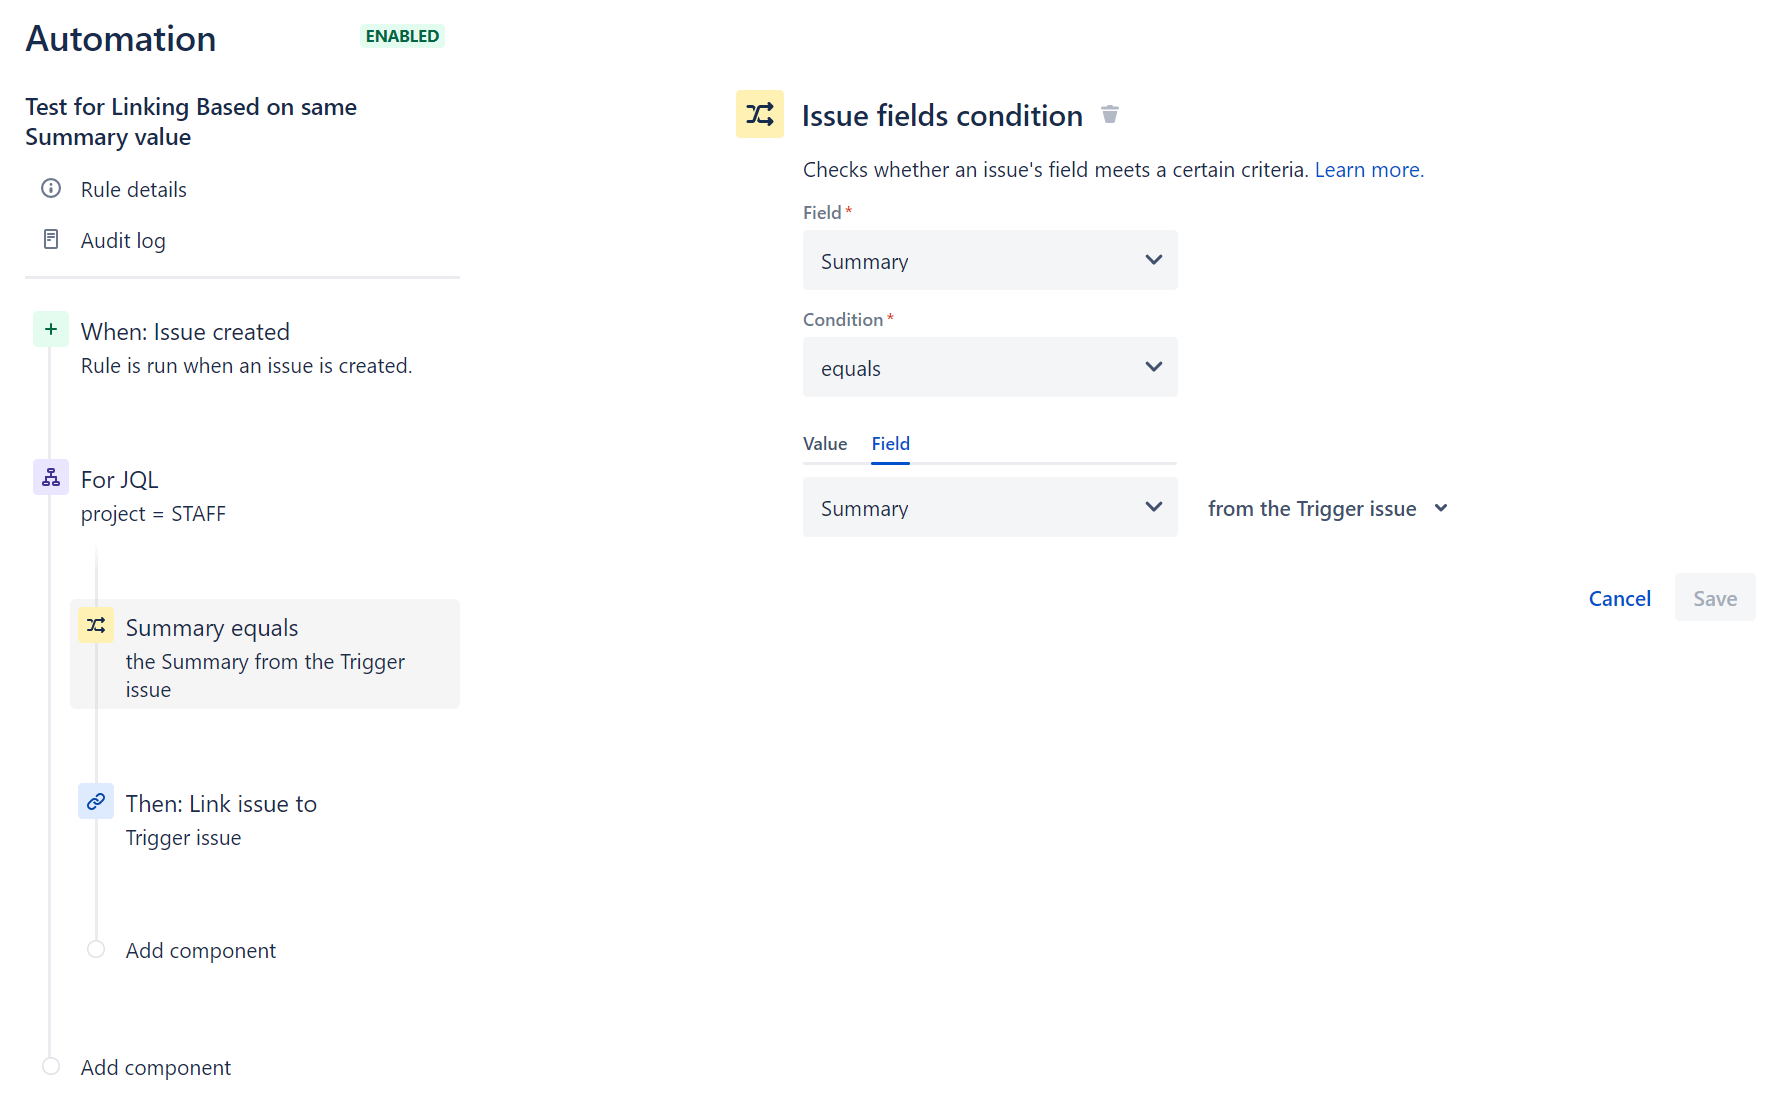Open the Condition dropdown showing equals
Image resolution: width=1771 pixels, height=1102 pixels.
(x=989, y=367)
